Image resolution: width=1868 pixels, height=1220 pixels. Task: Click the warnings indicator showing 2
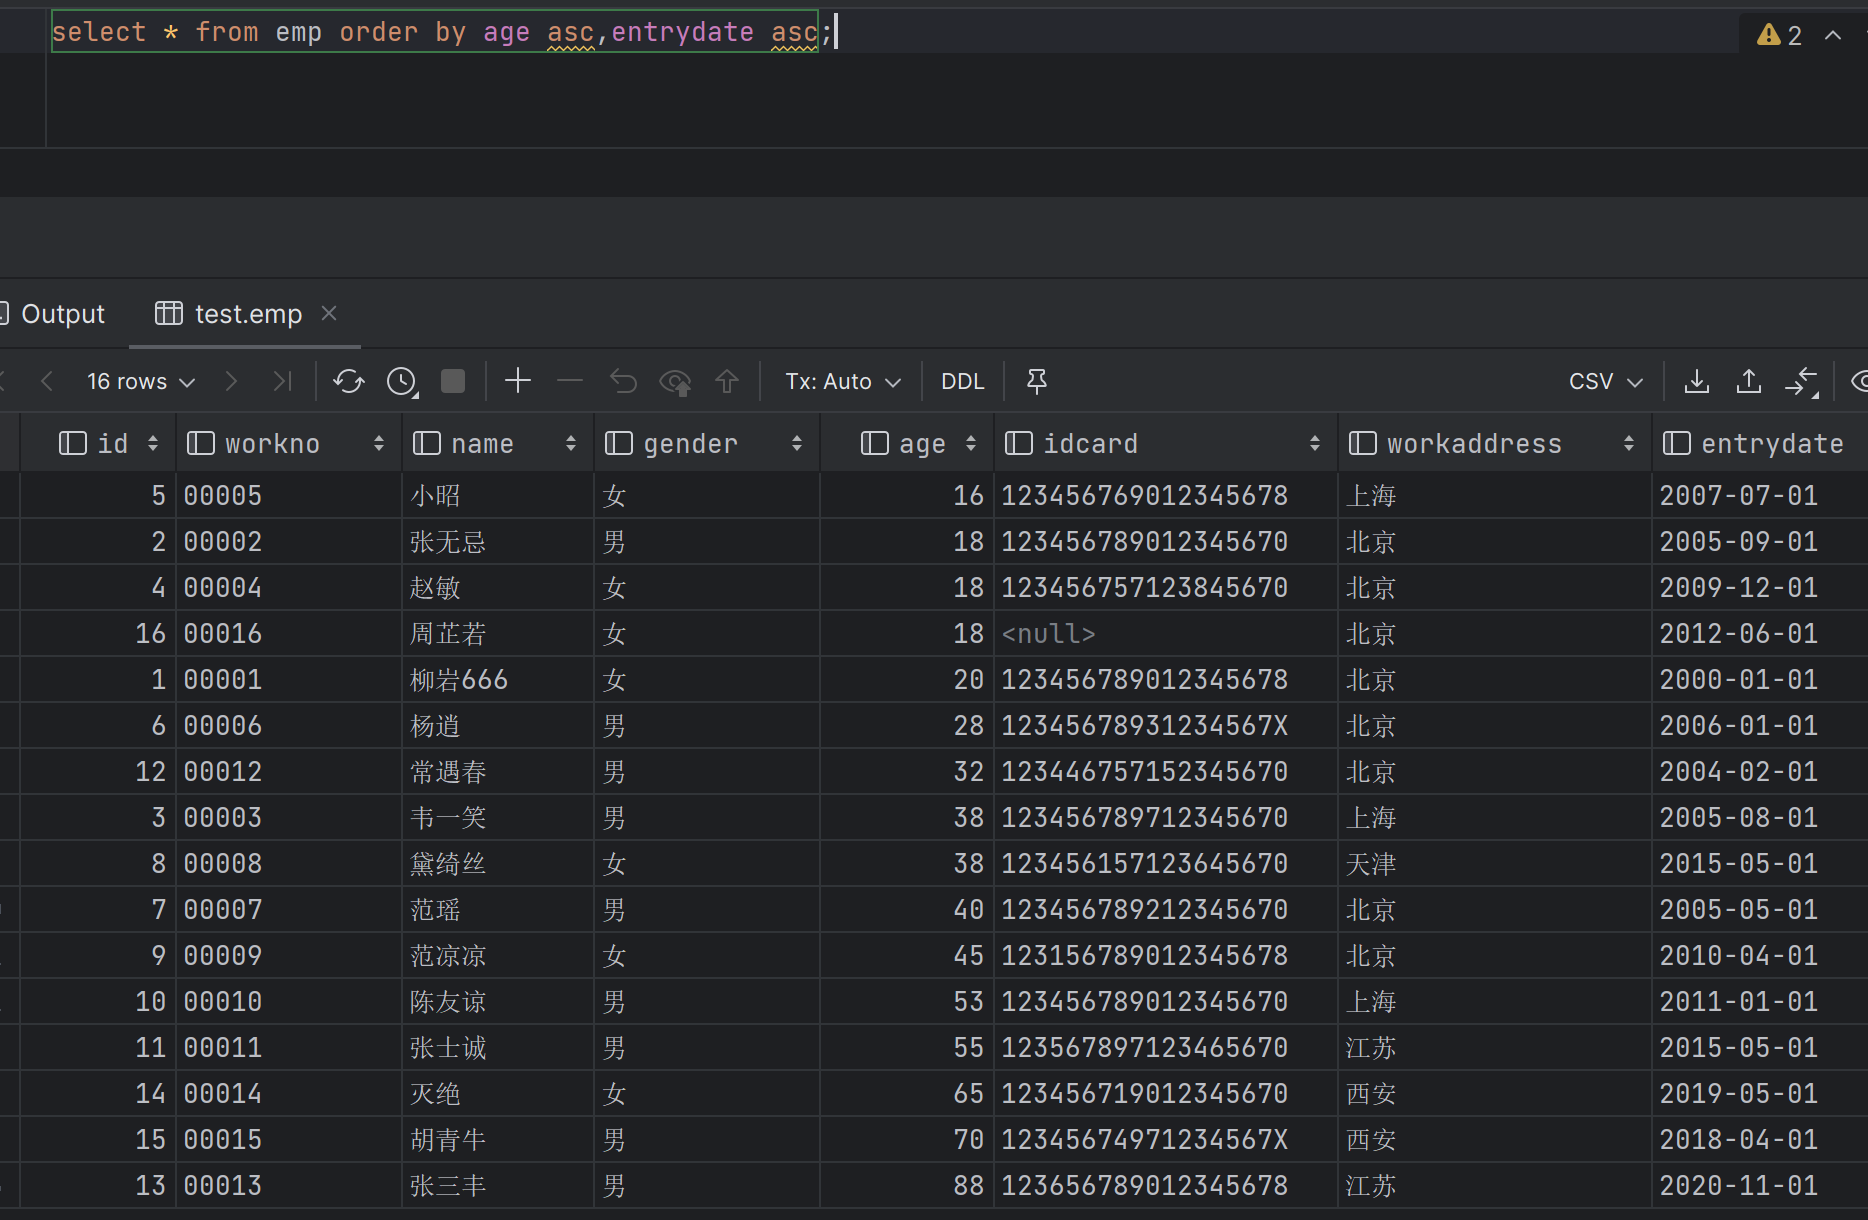(x=1780, y=35)
